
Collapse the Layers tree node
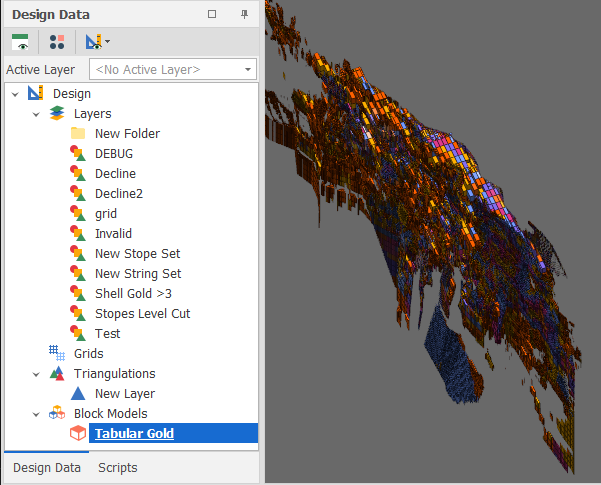(36, 114)
